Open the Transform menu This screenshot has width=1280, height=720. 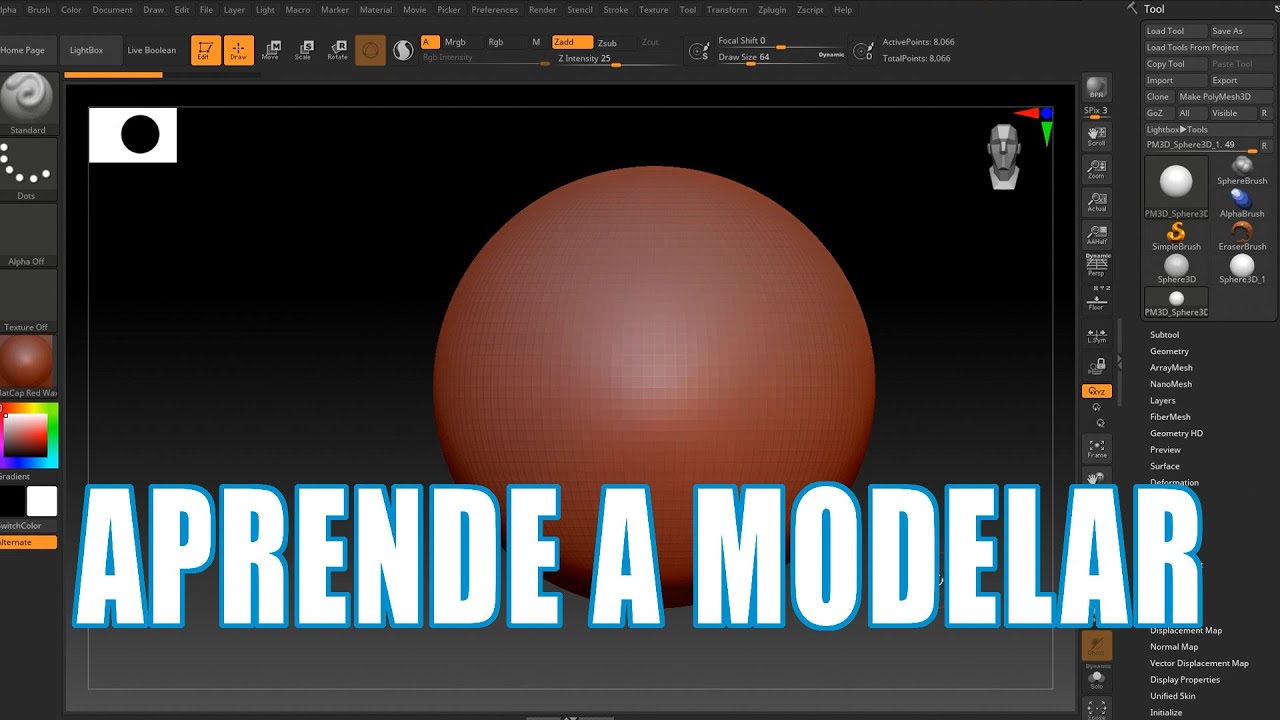click(x=727, y=10)
